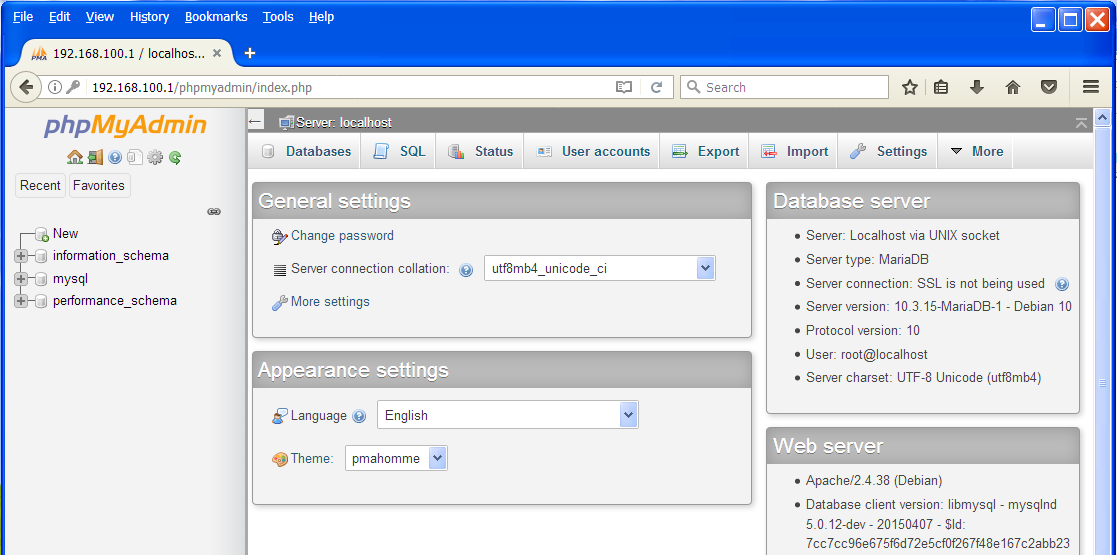Open the Server connection collation dropdown
This screenshot has height=555, width=1117.
(600, 268)
